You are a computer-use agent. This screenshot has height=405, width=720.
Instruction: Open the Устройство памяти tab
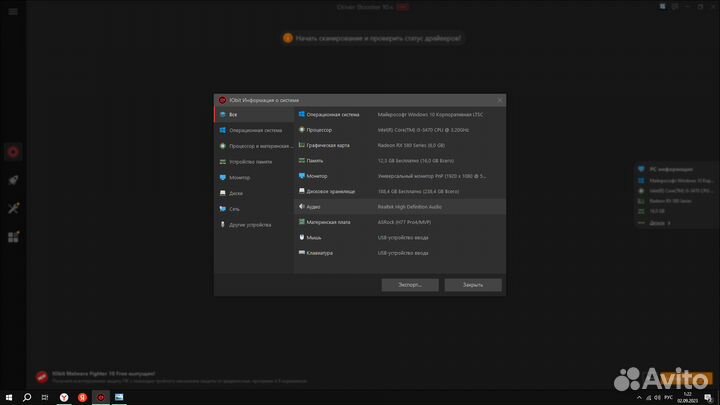(x=254, y=162)
